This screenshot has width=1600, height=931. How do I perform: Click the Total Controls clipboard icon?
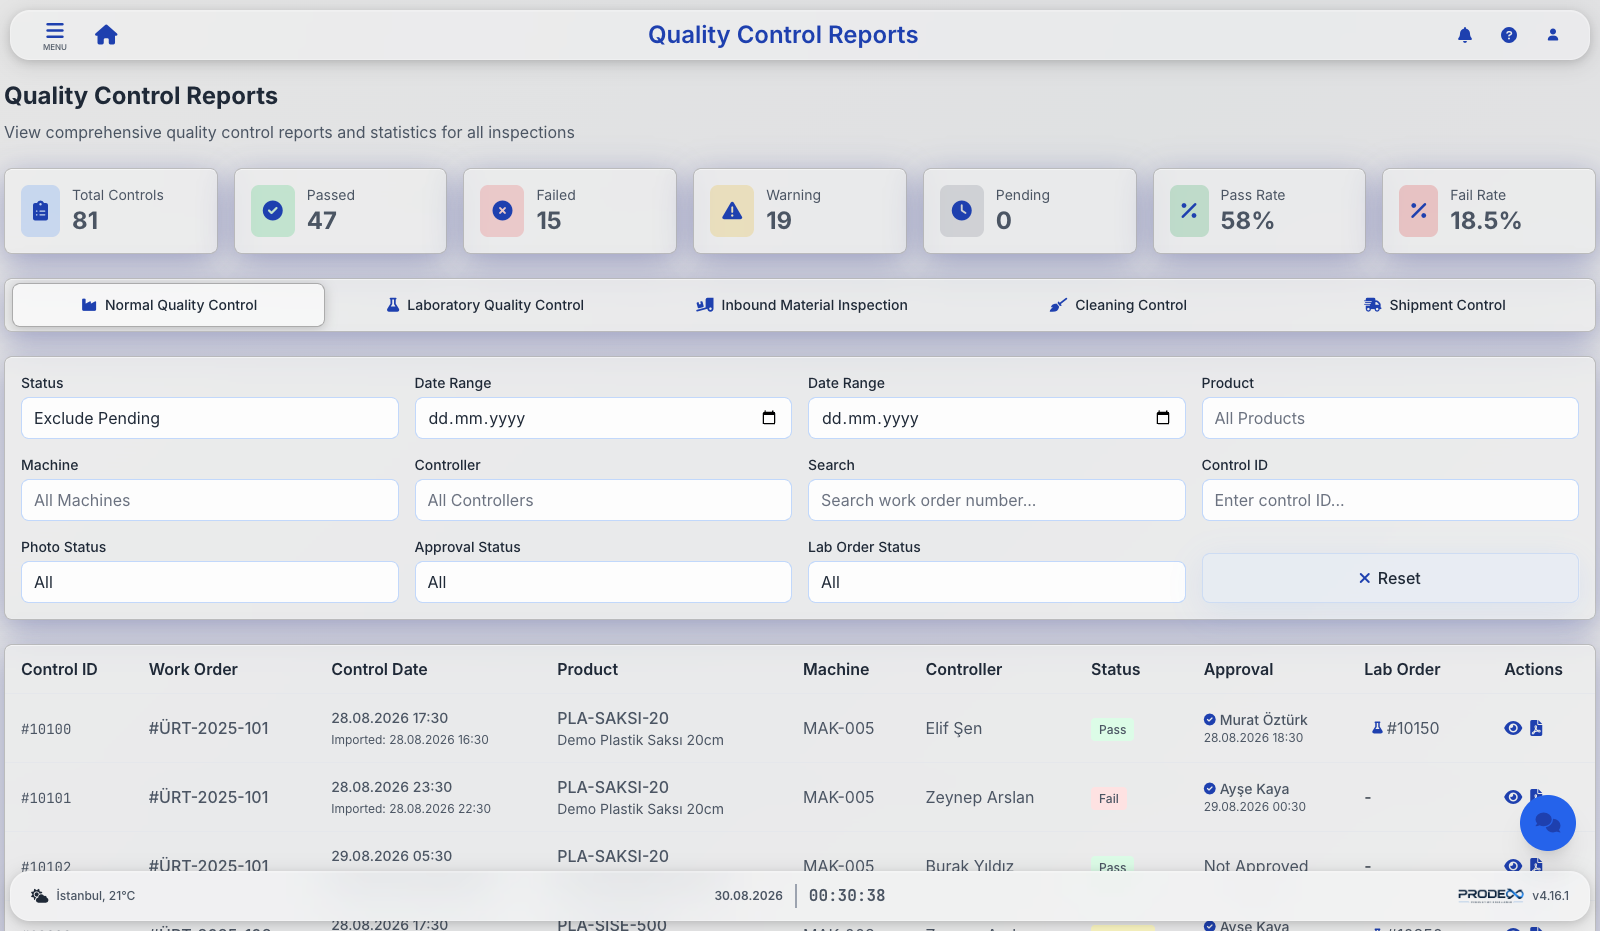(x=40, y=211)
